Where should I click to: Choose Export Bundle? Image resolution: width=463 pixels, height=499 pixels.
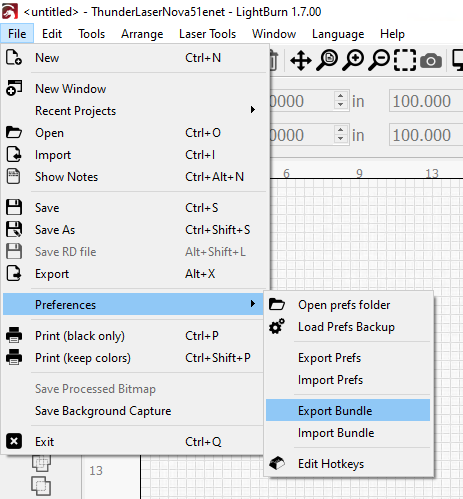tap(348, 410)
